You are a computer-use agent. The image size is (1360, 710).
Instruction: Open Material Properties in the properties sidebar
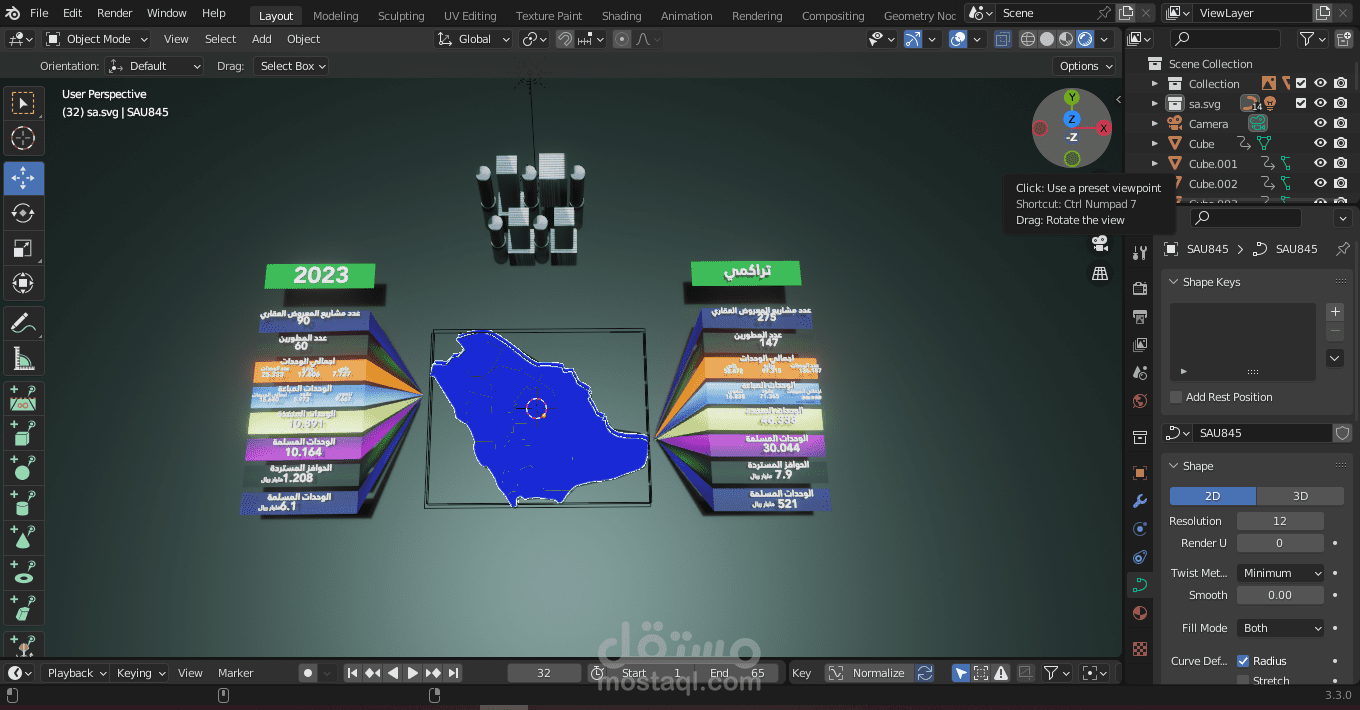[1139, 613]
